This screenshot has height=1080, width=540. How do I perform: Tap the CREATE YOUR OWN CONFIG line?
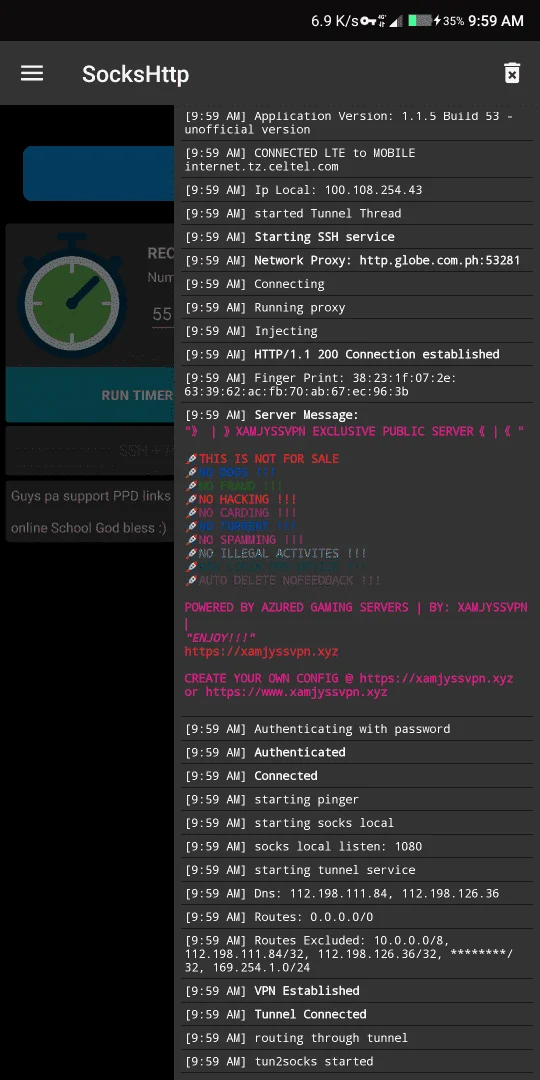(349, 685)
